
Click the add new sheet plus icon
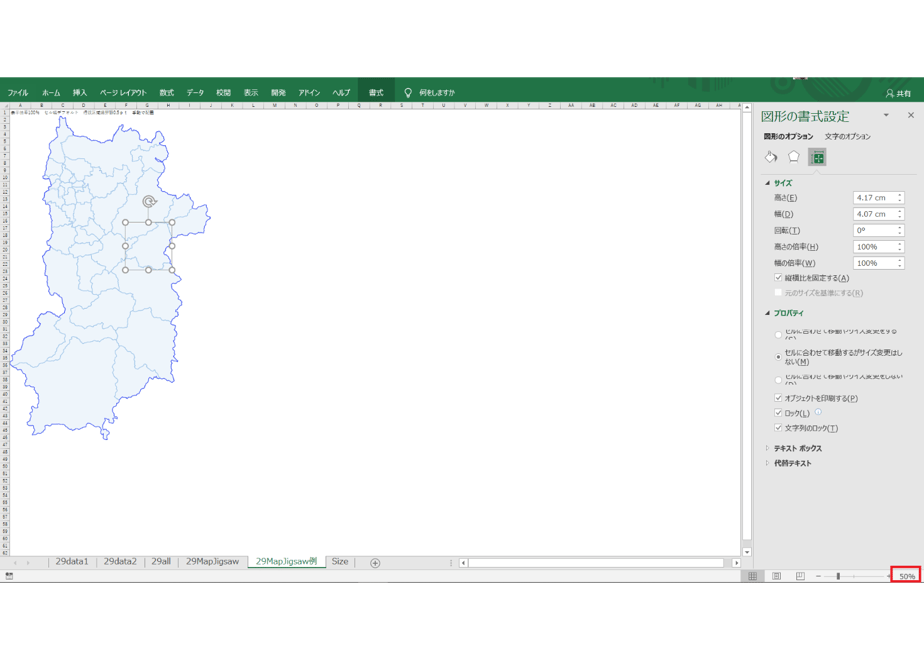(375, 563)
